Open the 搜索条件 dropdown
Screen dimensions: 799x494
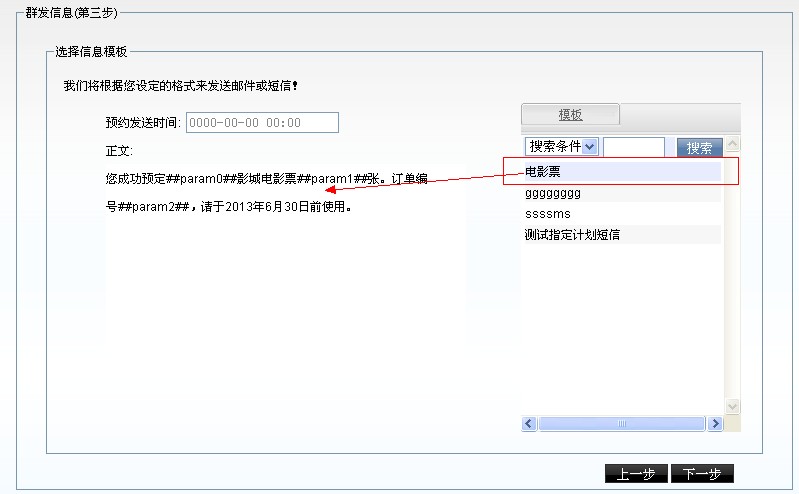pos(561,147)
